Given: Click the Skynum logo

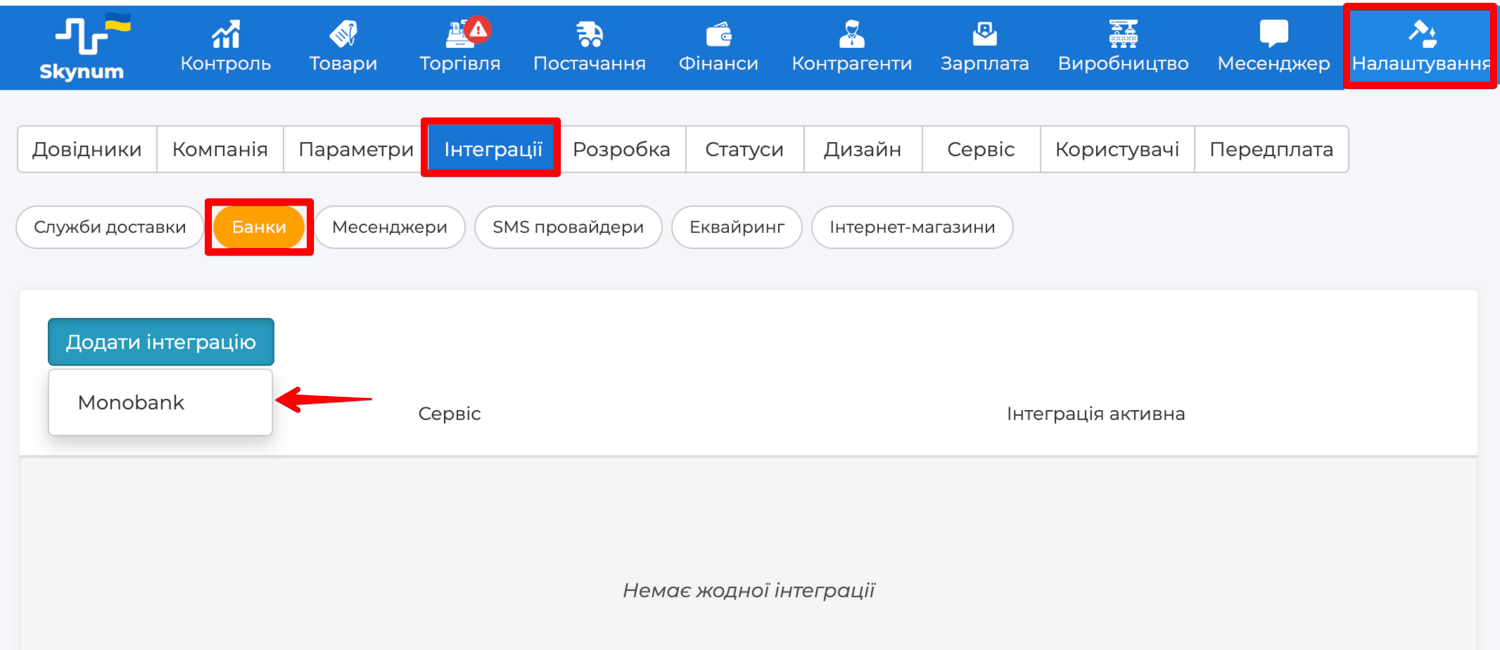Looking at the screenshot, I should coord(81,47).
